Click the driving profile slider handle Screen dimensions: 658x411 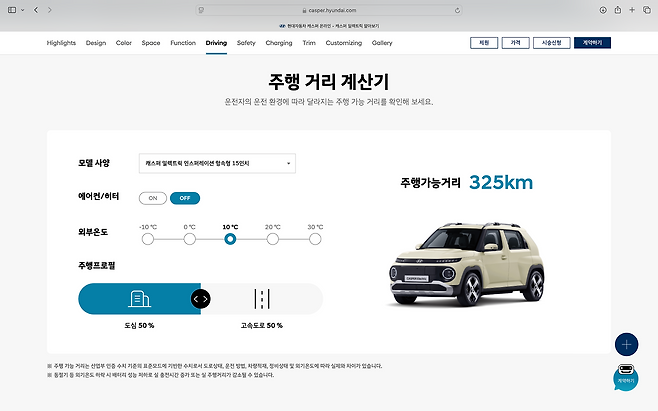coord(201,298)
